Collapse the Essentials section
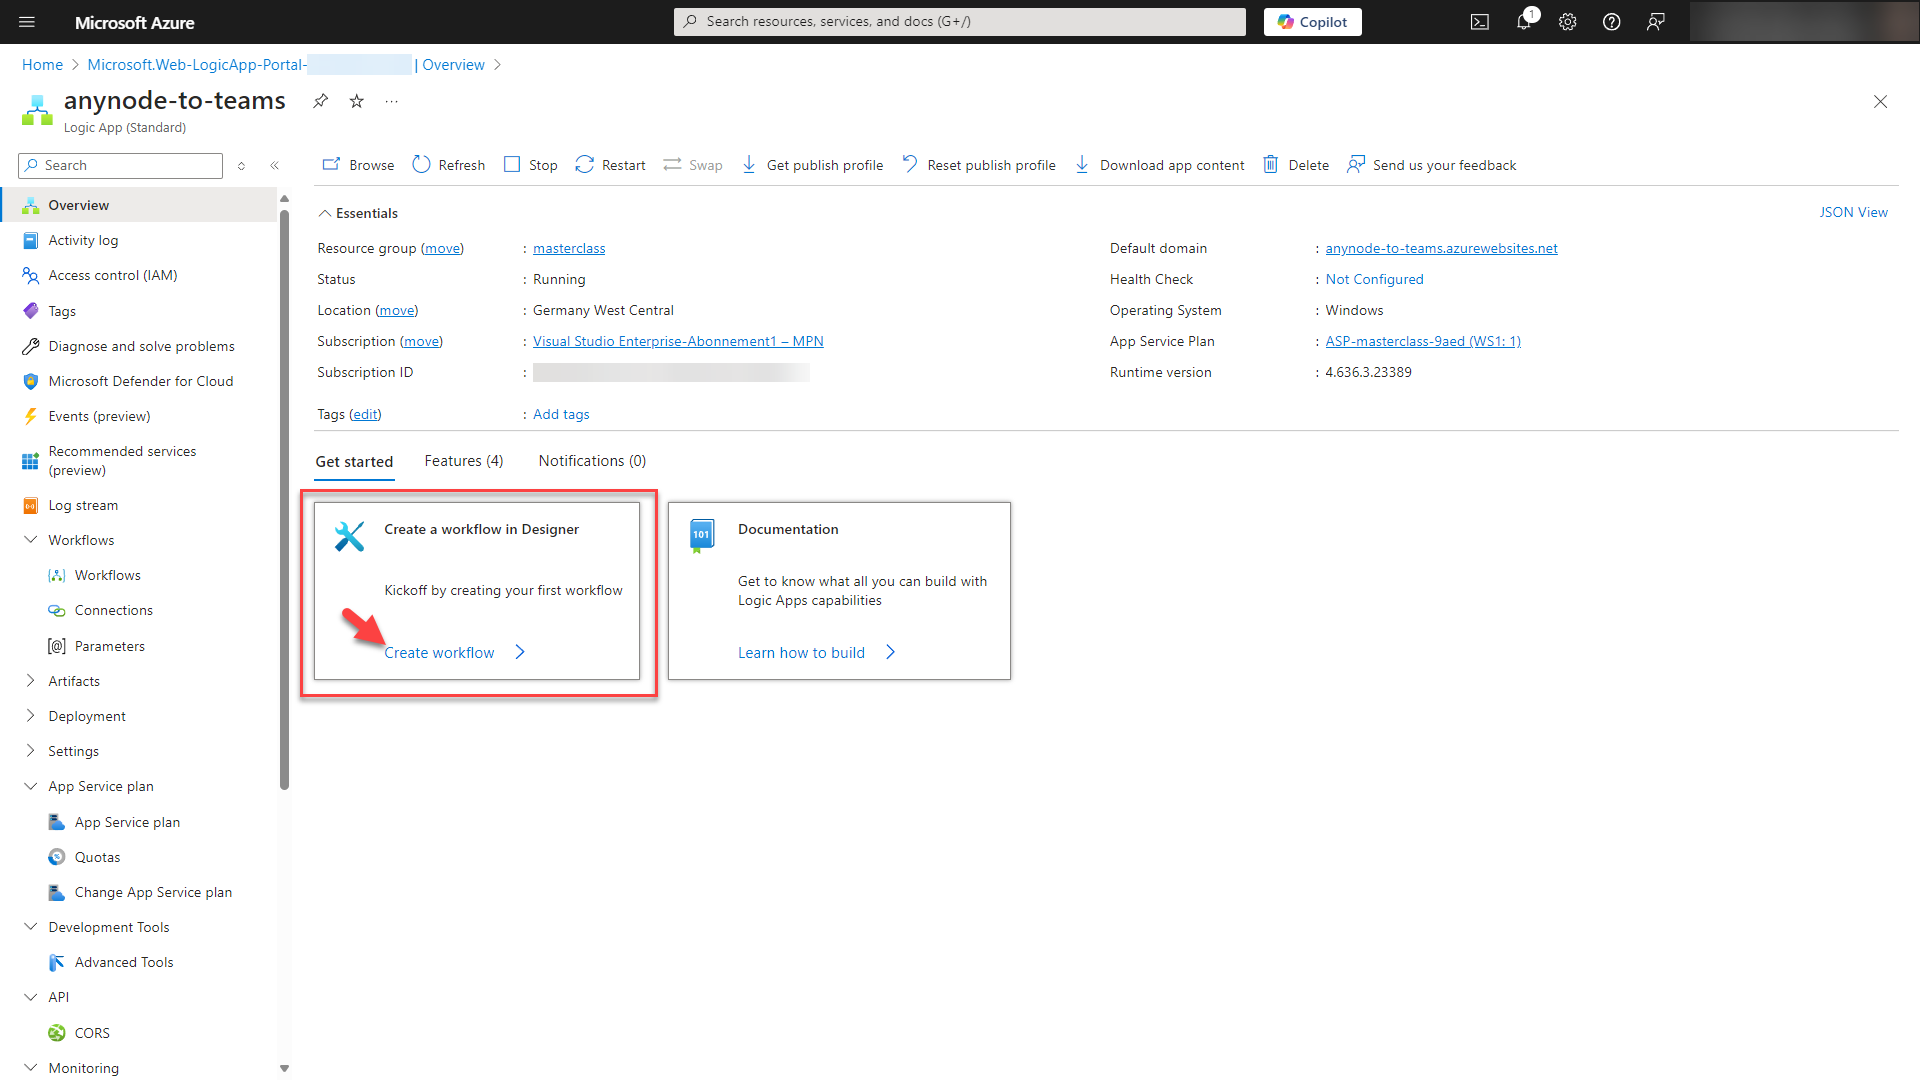Viewport: 1920px width, 1080px height. [x=324, y=212]
